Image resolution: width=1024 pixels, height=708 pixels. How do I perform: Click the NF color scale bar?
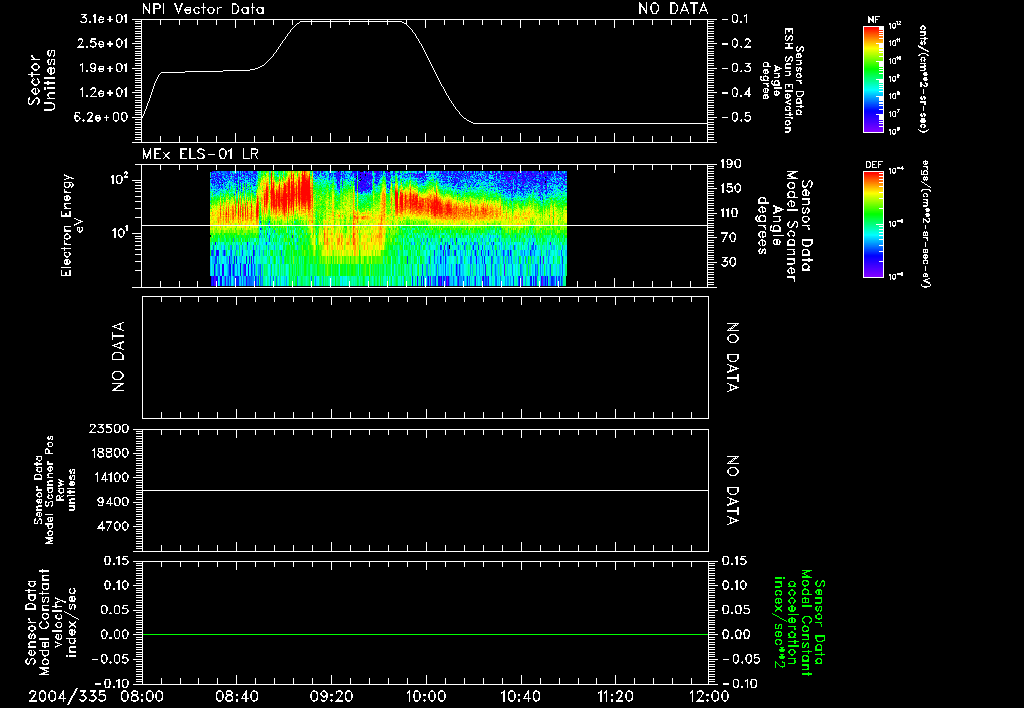873,78
